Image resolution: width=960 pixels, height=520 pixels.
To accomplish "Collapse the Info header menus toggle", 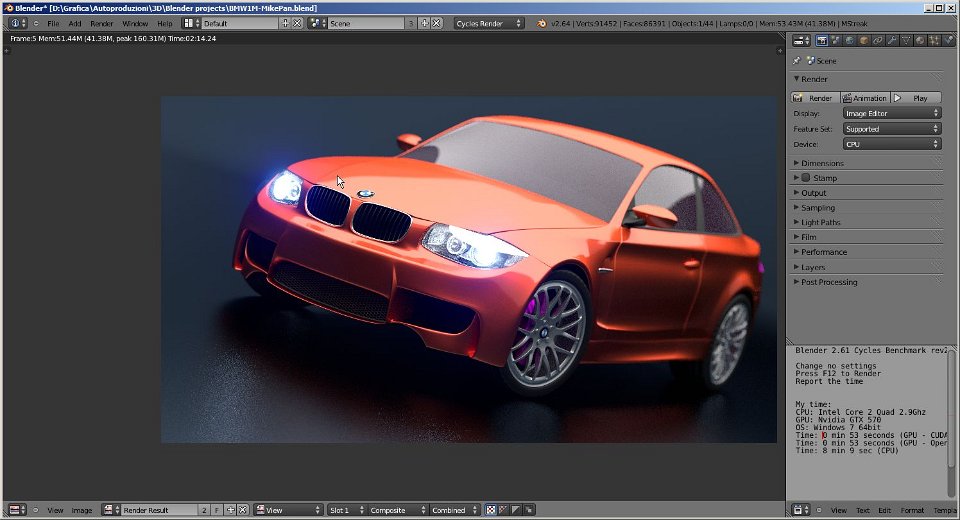I will (36, 23).
